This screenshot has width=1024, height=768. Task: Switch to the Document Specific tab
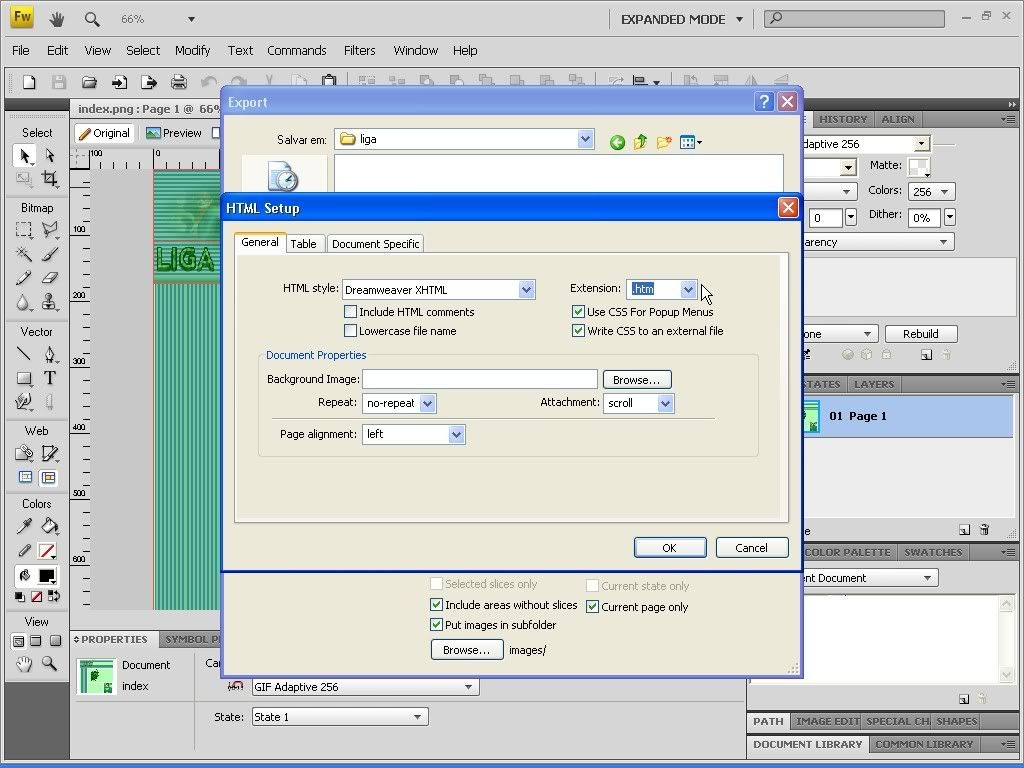pyautogui.click(x=376, y=244)
